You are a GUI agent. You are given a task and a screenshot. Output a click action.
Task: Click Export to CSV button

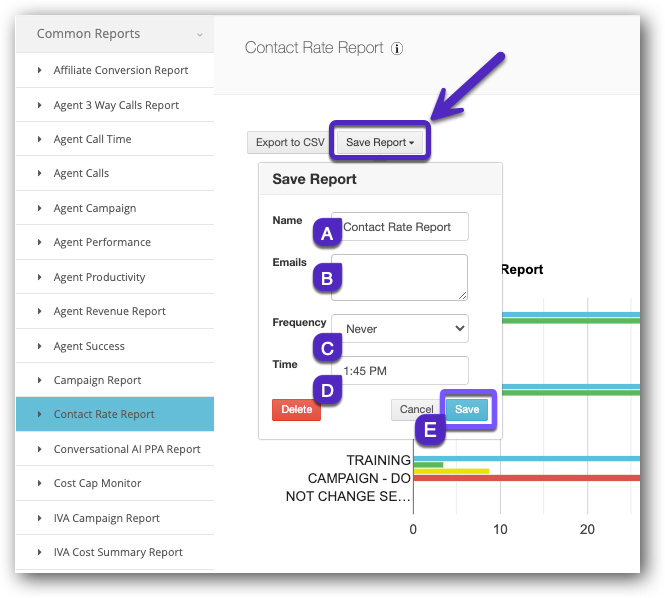289,143
